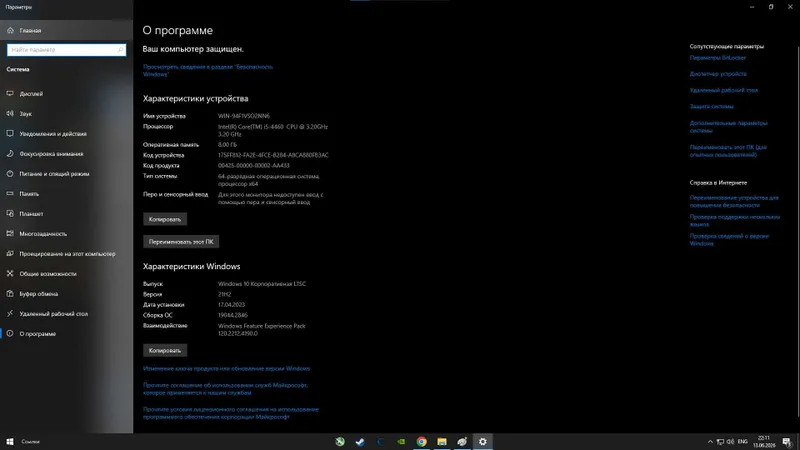This screenshot has width=800, height=450.
Task: Open the network tray icon
Action: pos(720,442)
